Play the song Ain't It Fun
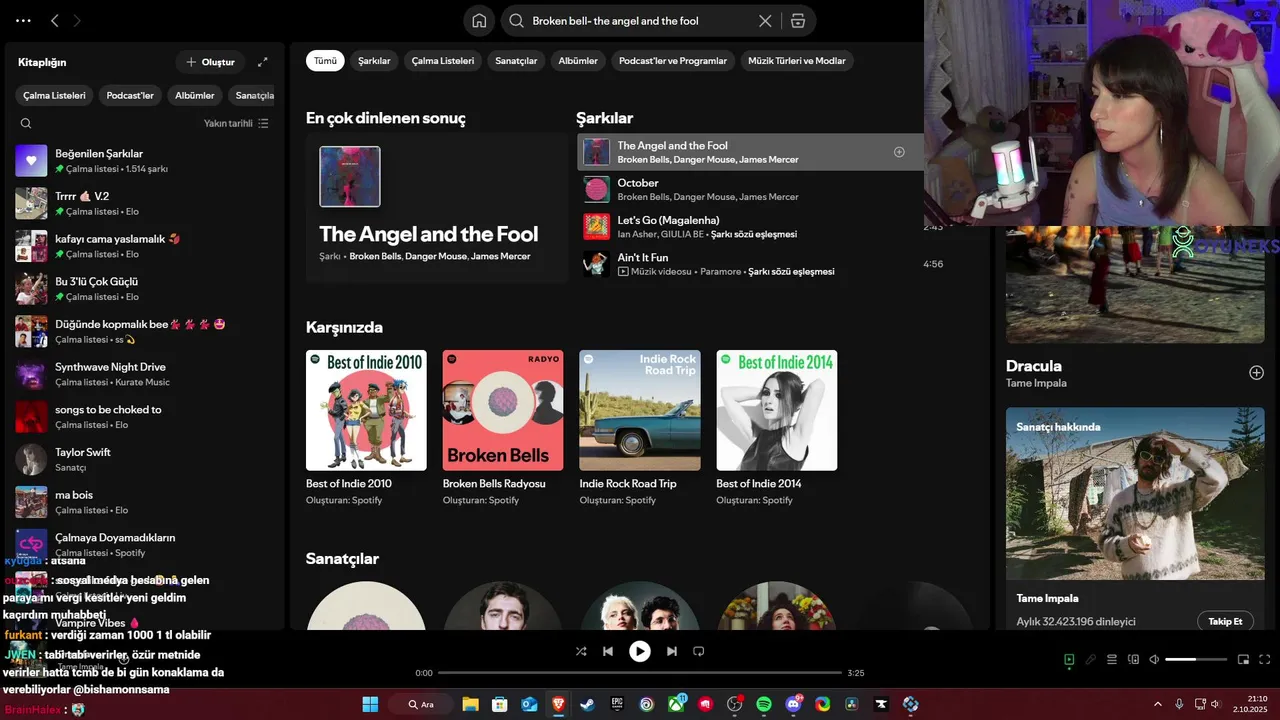 pyautogui.click(x=750, y=264)
